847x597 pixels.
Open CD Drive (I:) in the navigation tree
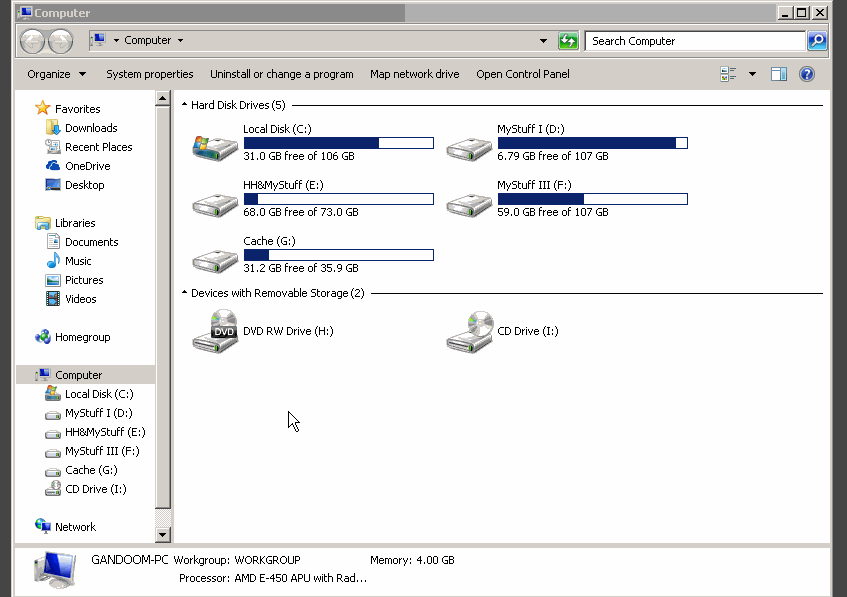point(96,488)
